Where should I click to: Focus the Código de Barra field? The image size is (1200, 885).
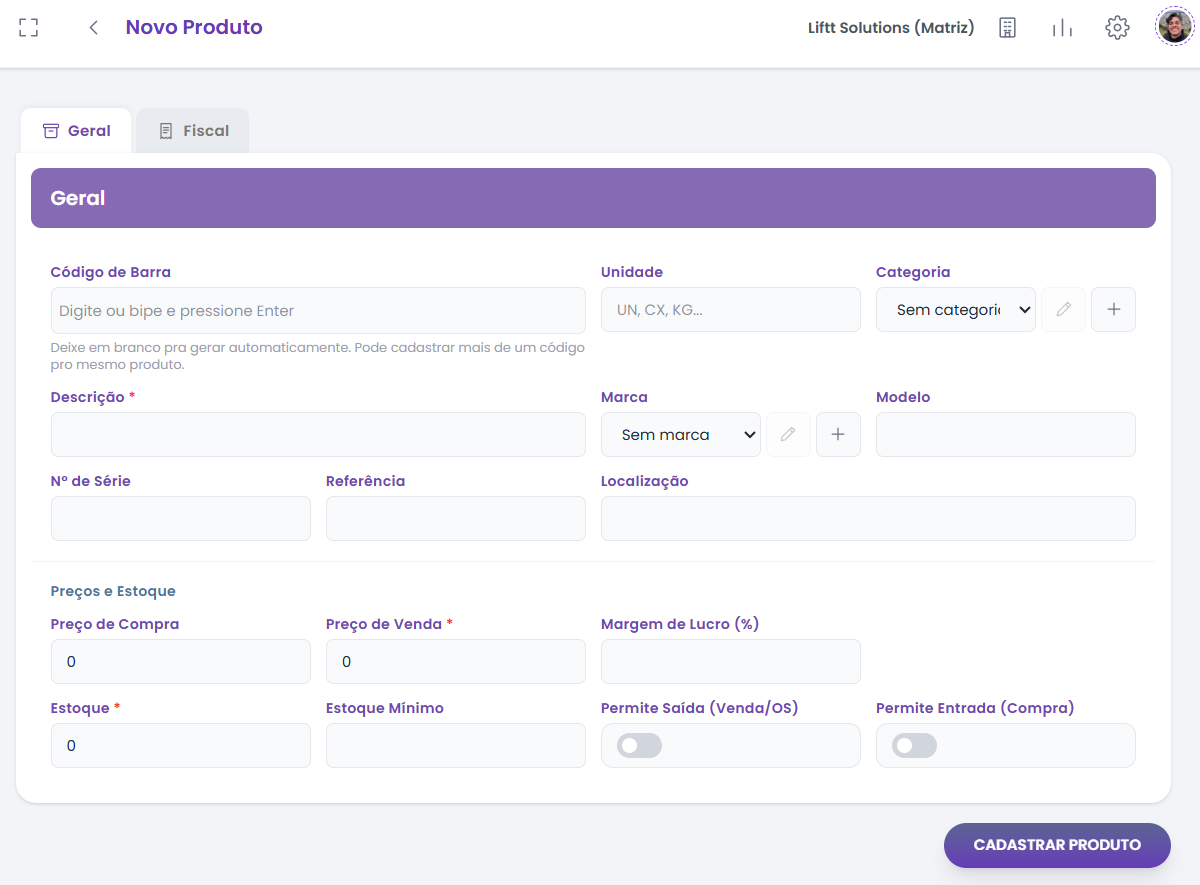(318, 310)
